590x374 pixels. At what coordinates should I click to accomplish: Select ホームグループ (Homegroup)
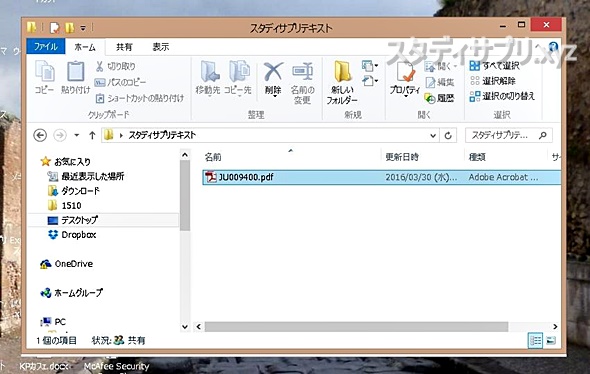point(71,293)
